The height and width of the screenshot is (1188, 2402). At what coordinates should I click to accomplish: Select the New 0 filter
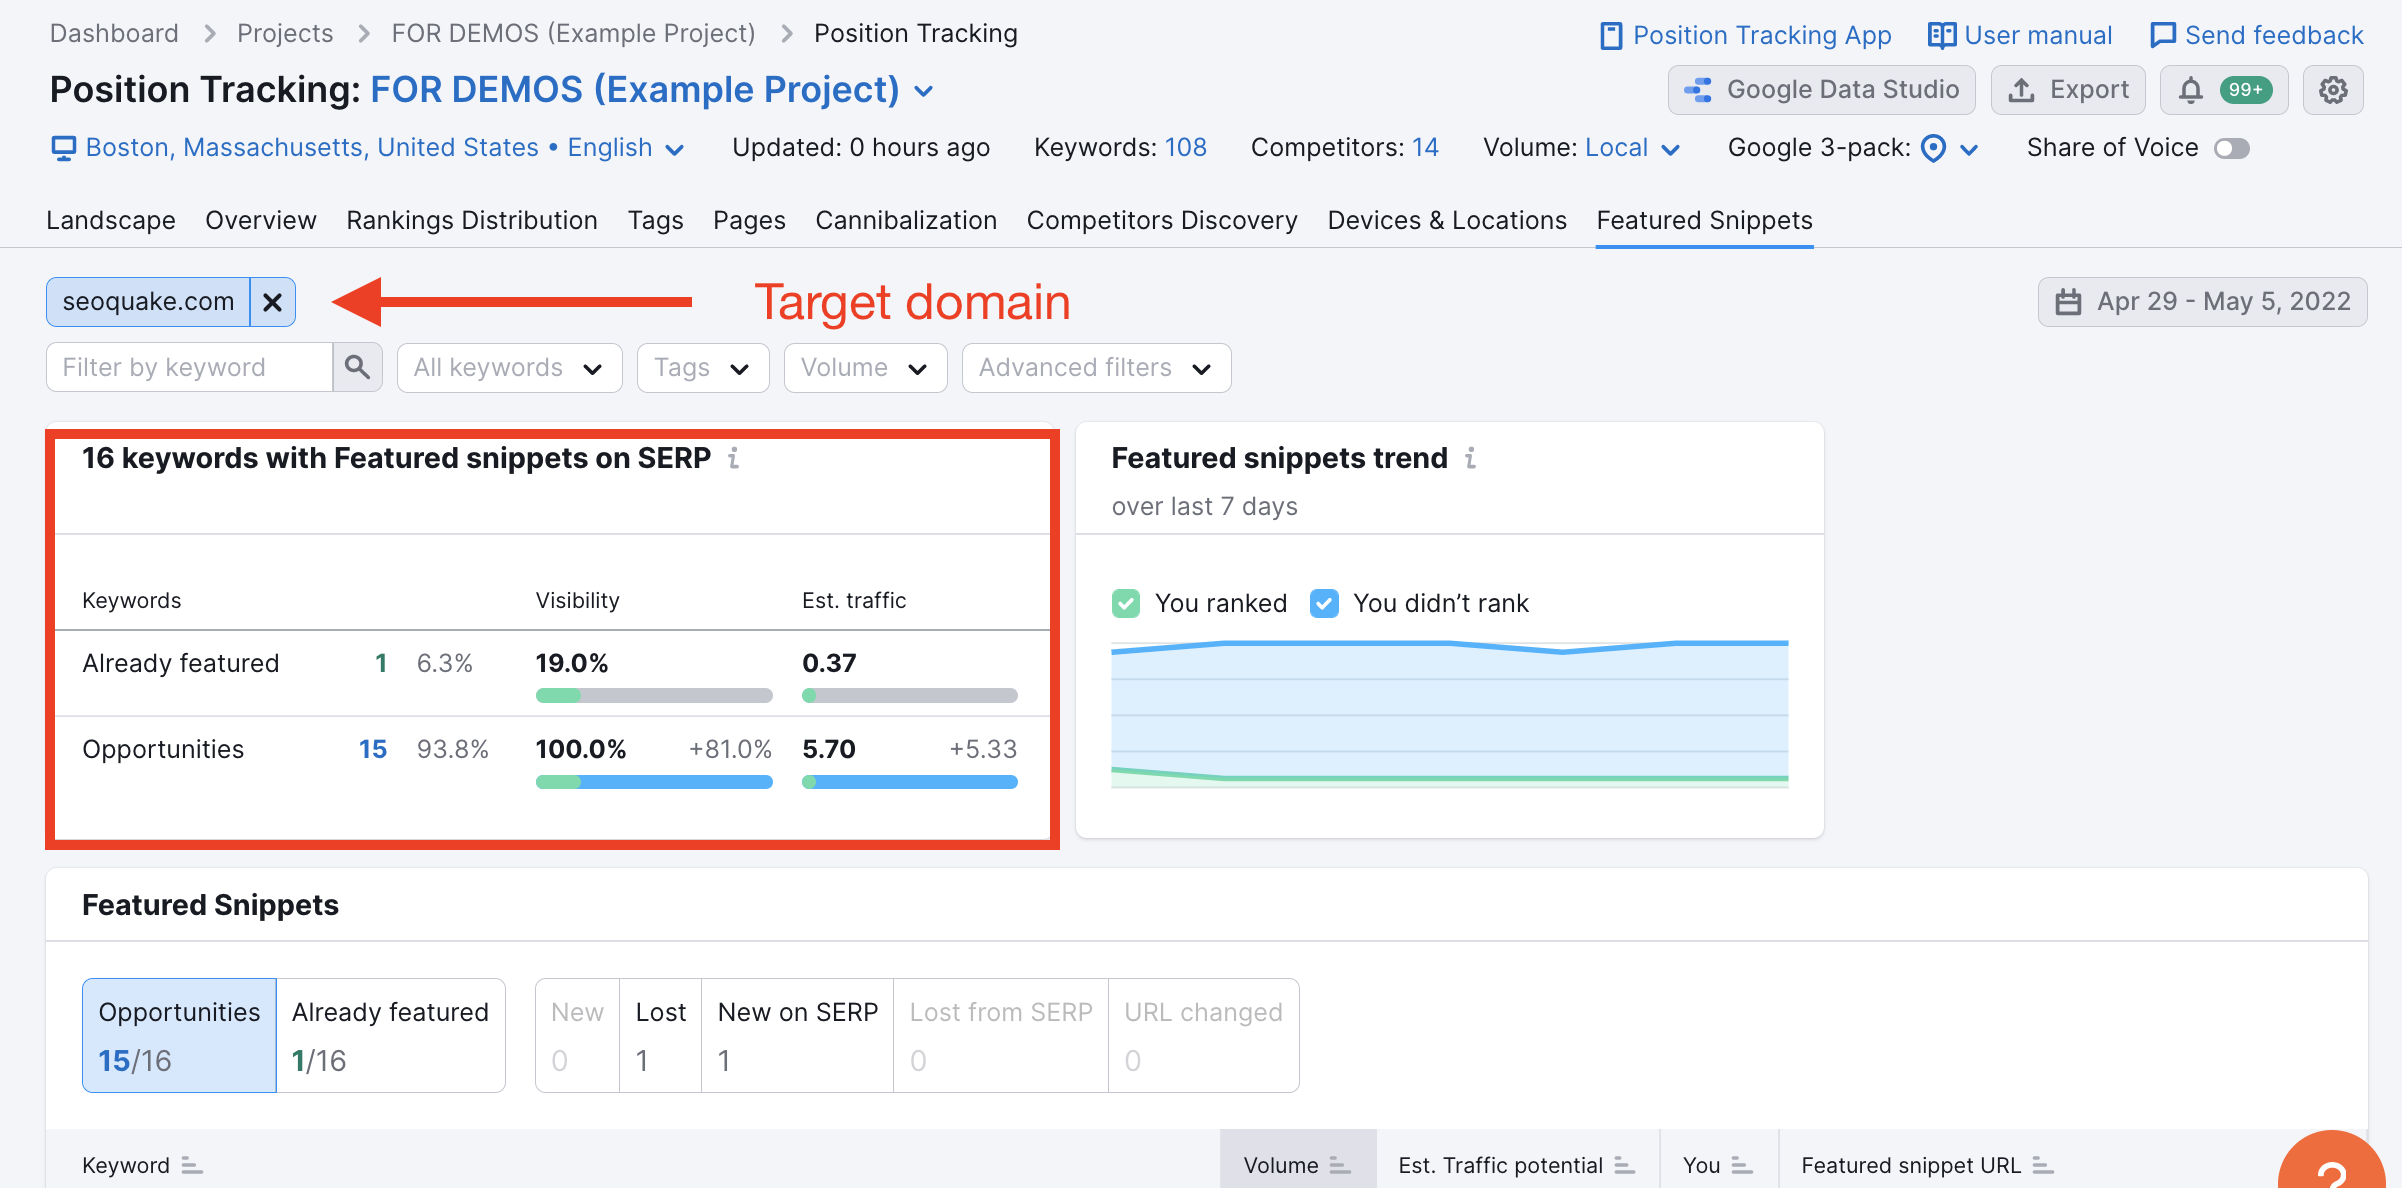pos(577,1036)
